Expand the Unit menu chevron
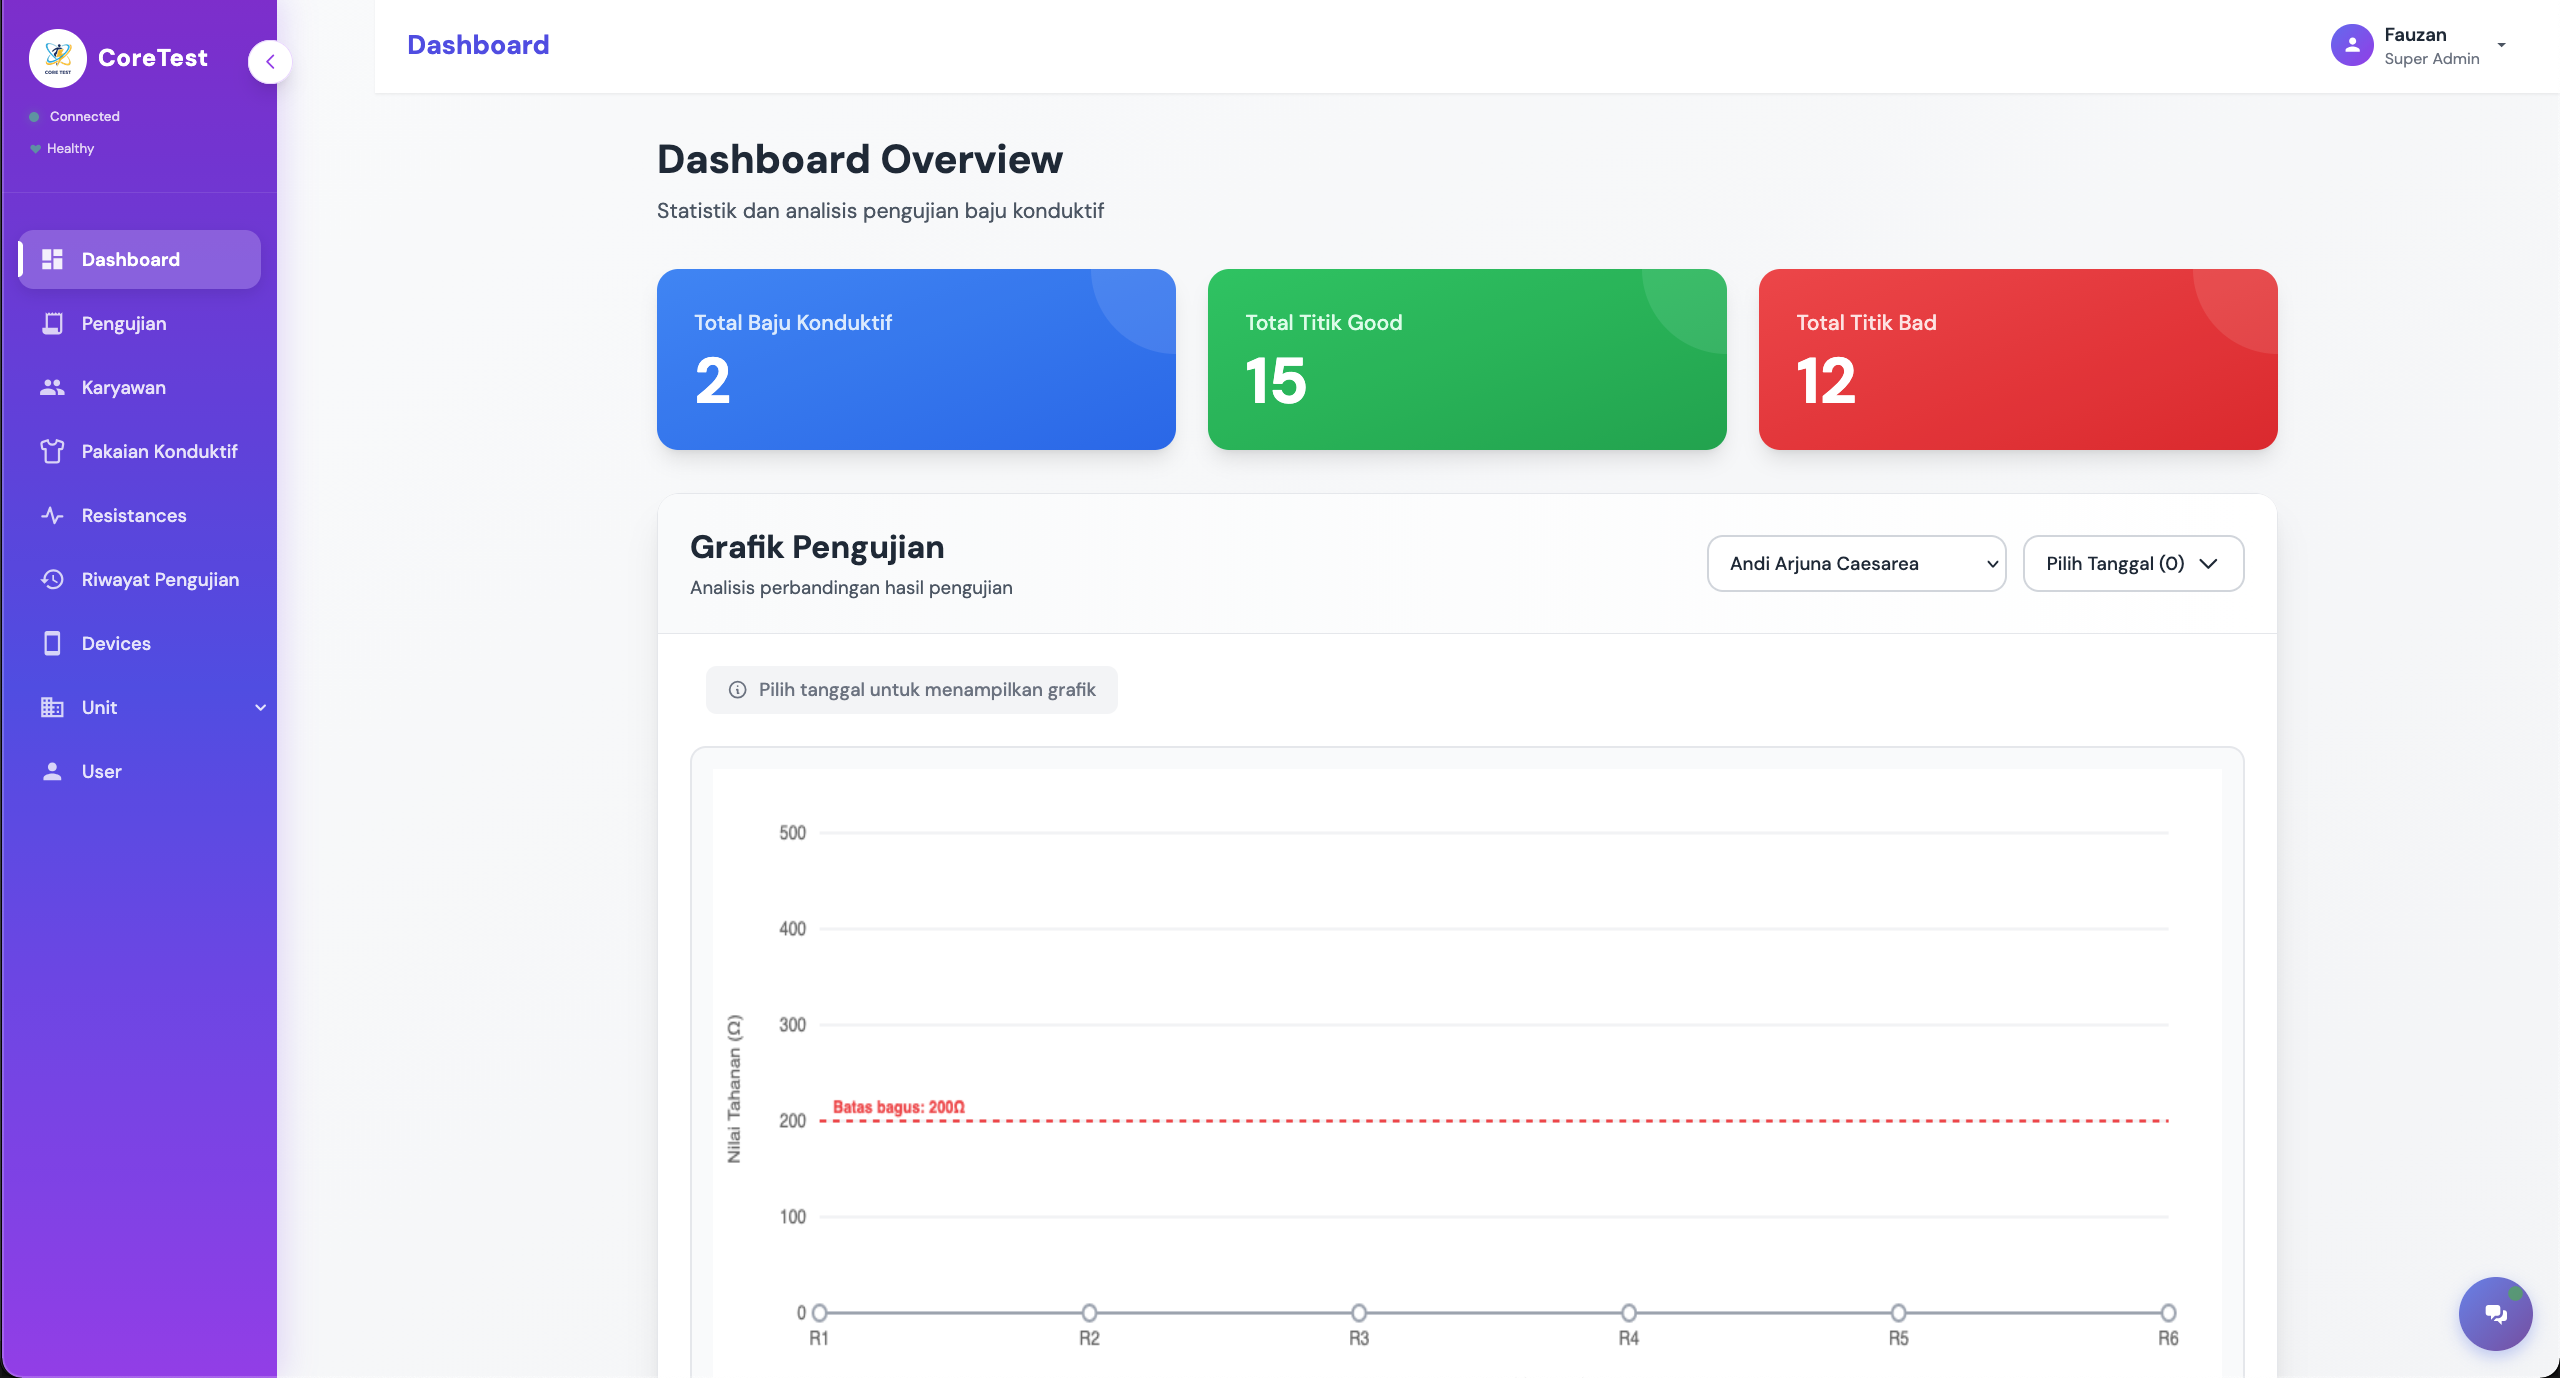The image size is (2560, 1378). [260, 707]
